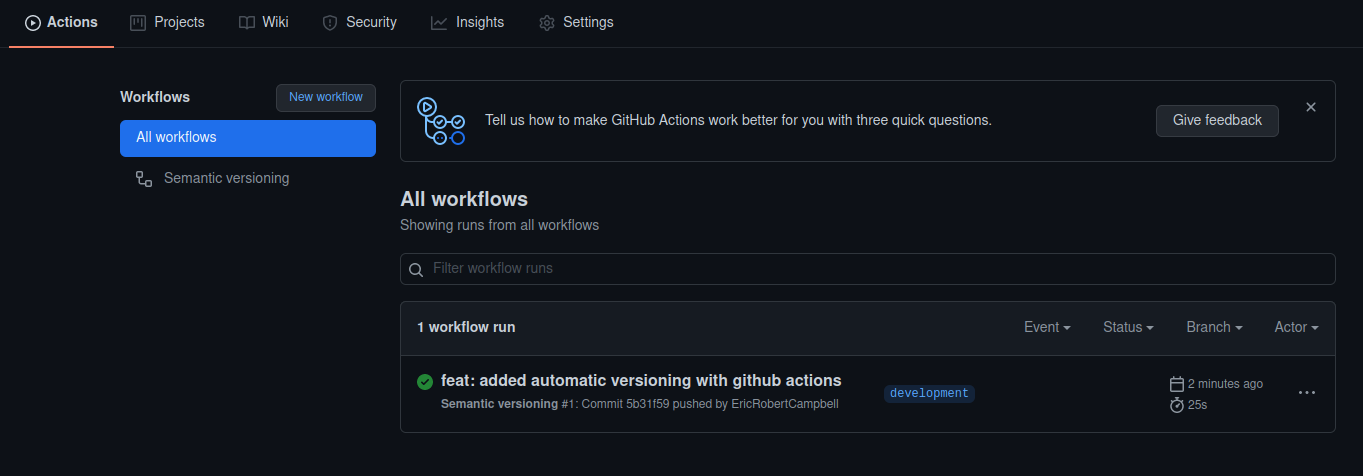The width and height of the screenshot is (1363, 476).
Task: Click the search magnifier icon
Action: coord(417,269)
